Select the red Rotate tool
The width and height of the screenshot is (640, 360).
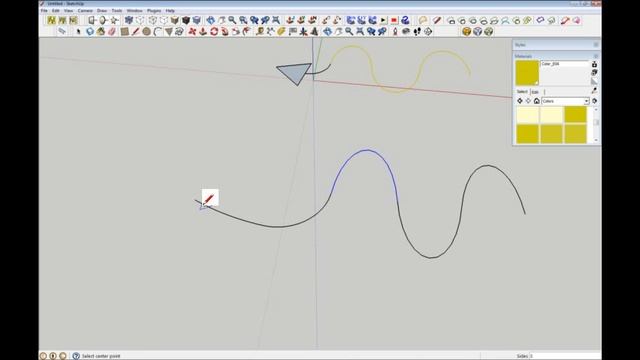[x=214, y=31]
